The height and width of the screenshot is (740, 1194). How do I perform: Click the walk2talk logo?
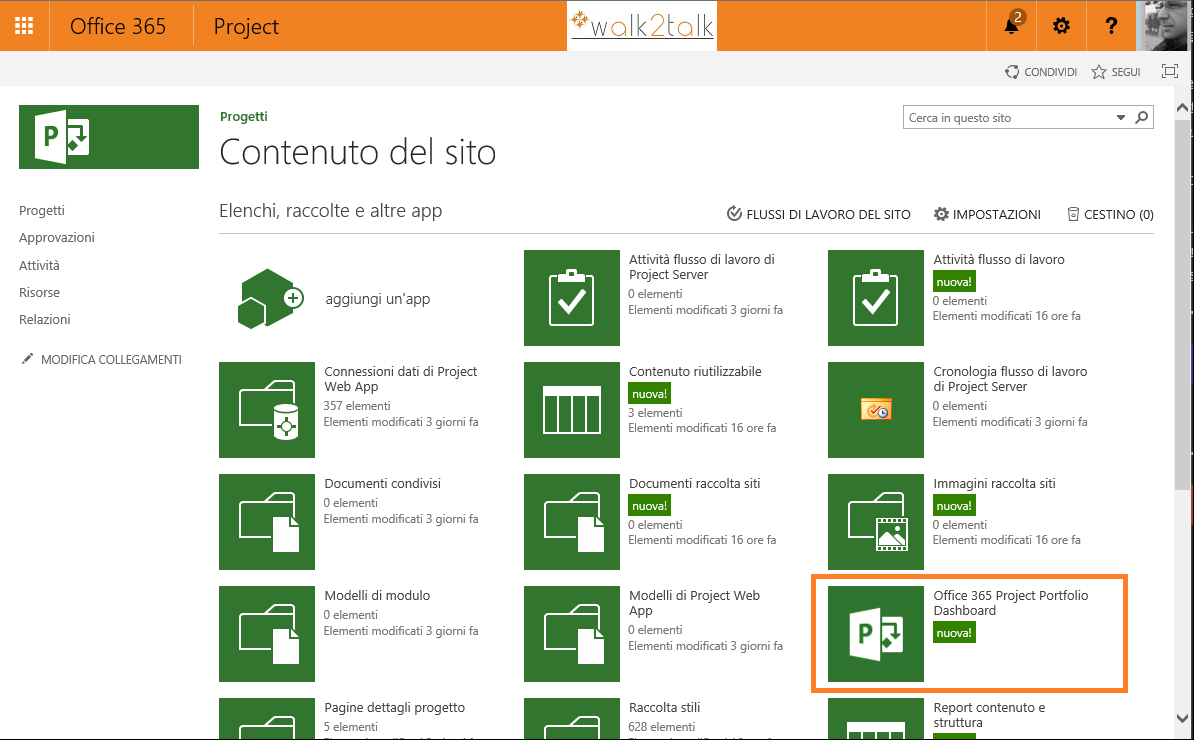pyautogui.click(x=642, y=26)
